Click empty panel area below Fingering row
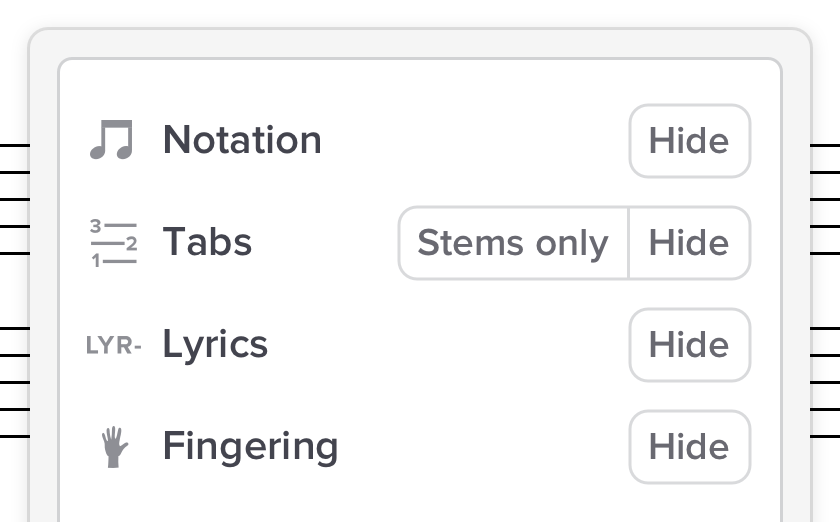The height and width of the screenshot is (522, 840). 420,503
